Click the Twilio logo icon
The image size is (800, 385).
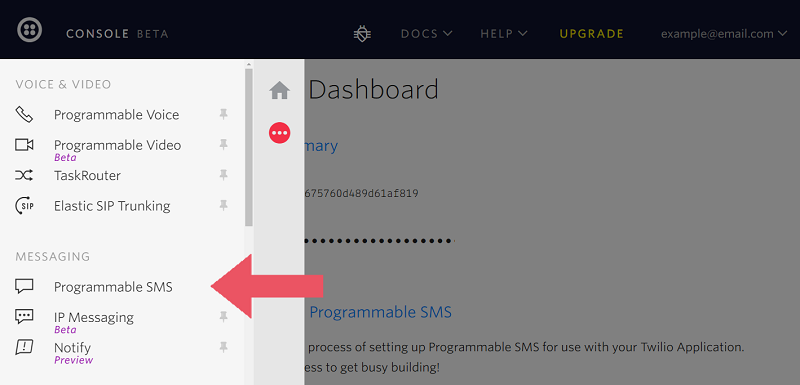click(30, 30)
